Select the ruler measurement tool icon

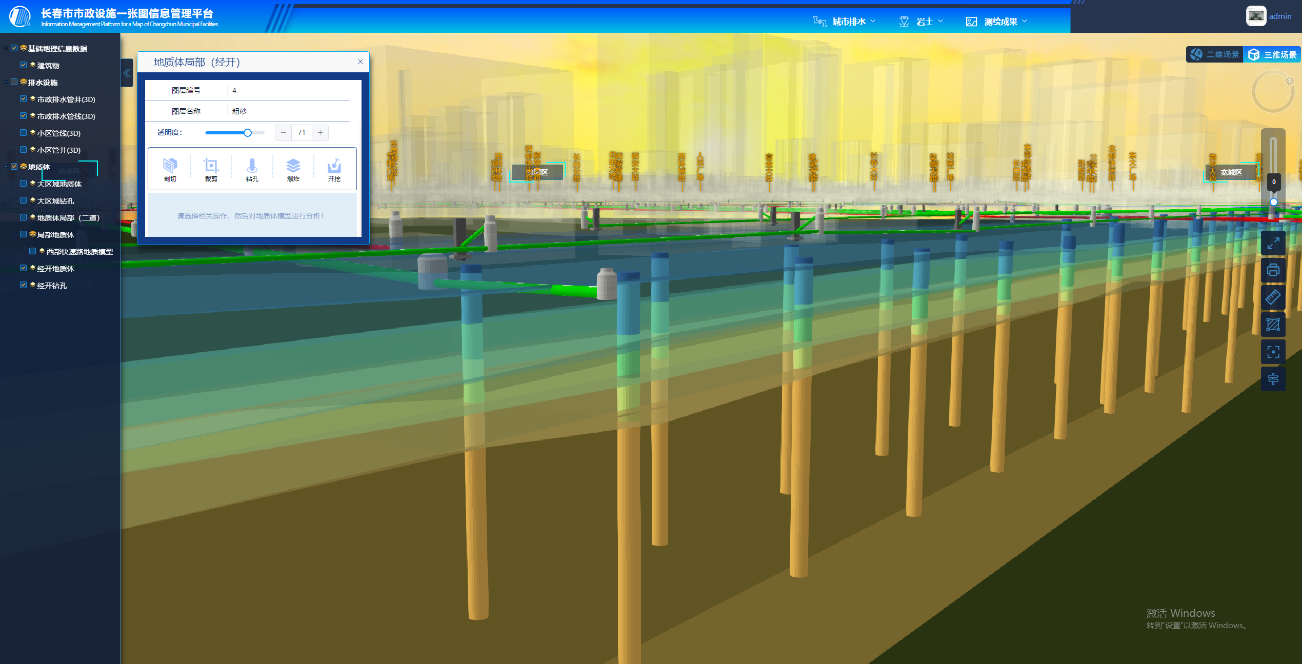pos(1273,297)
